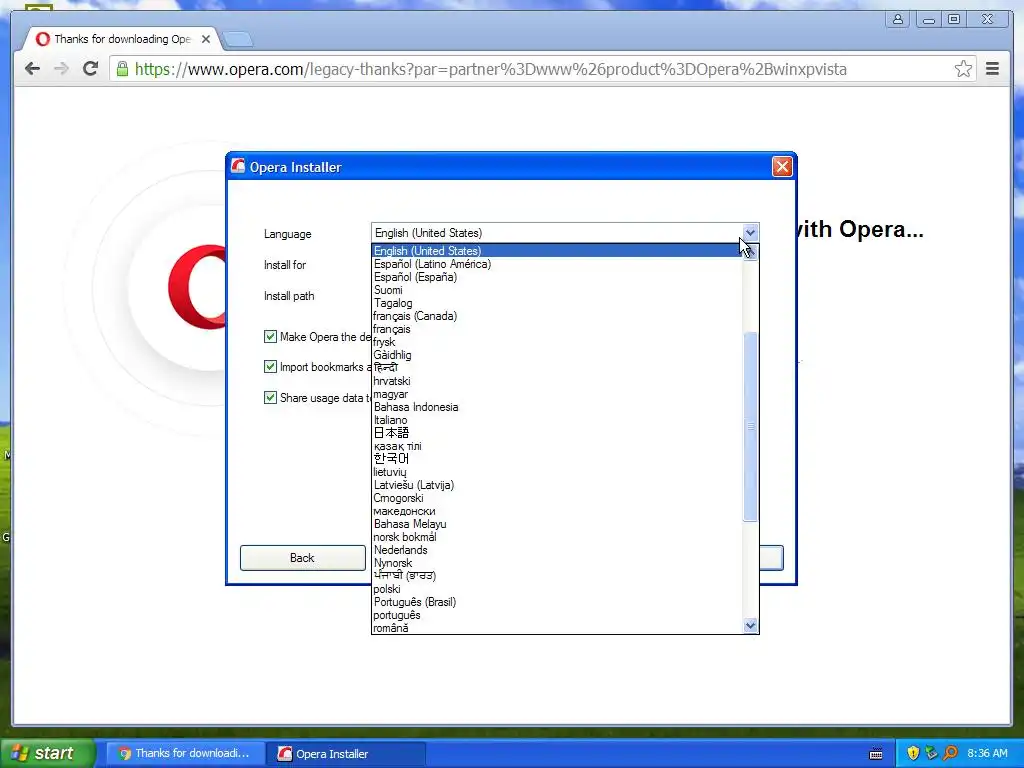
Task: Select Japanese 日本語 option
Action: (557, 433)
